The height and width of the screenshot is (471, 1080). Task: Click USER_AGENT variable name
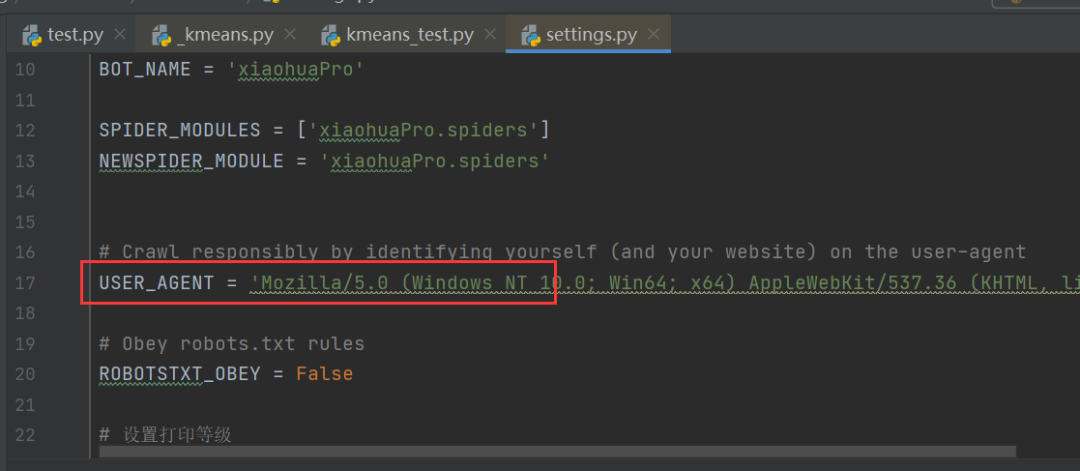click(x=156, y=282)
